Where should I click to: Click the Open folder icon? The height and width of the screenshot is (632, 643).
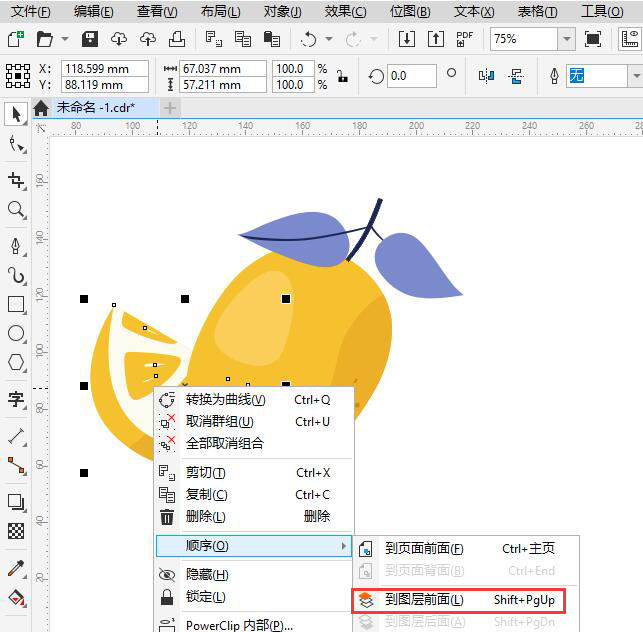44,39
